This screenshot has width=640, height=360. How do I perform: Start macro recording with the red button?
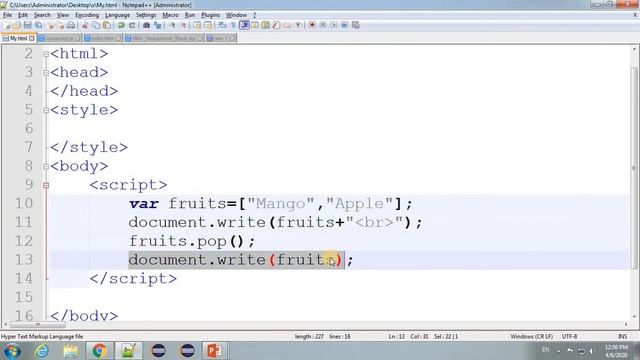(x=312, y=25)
